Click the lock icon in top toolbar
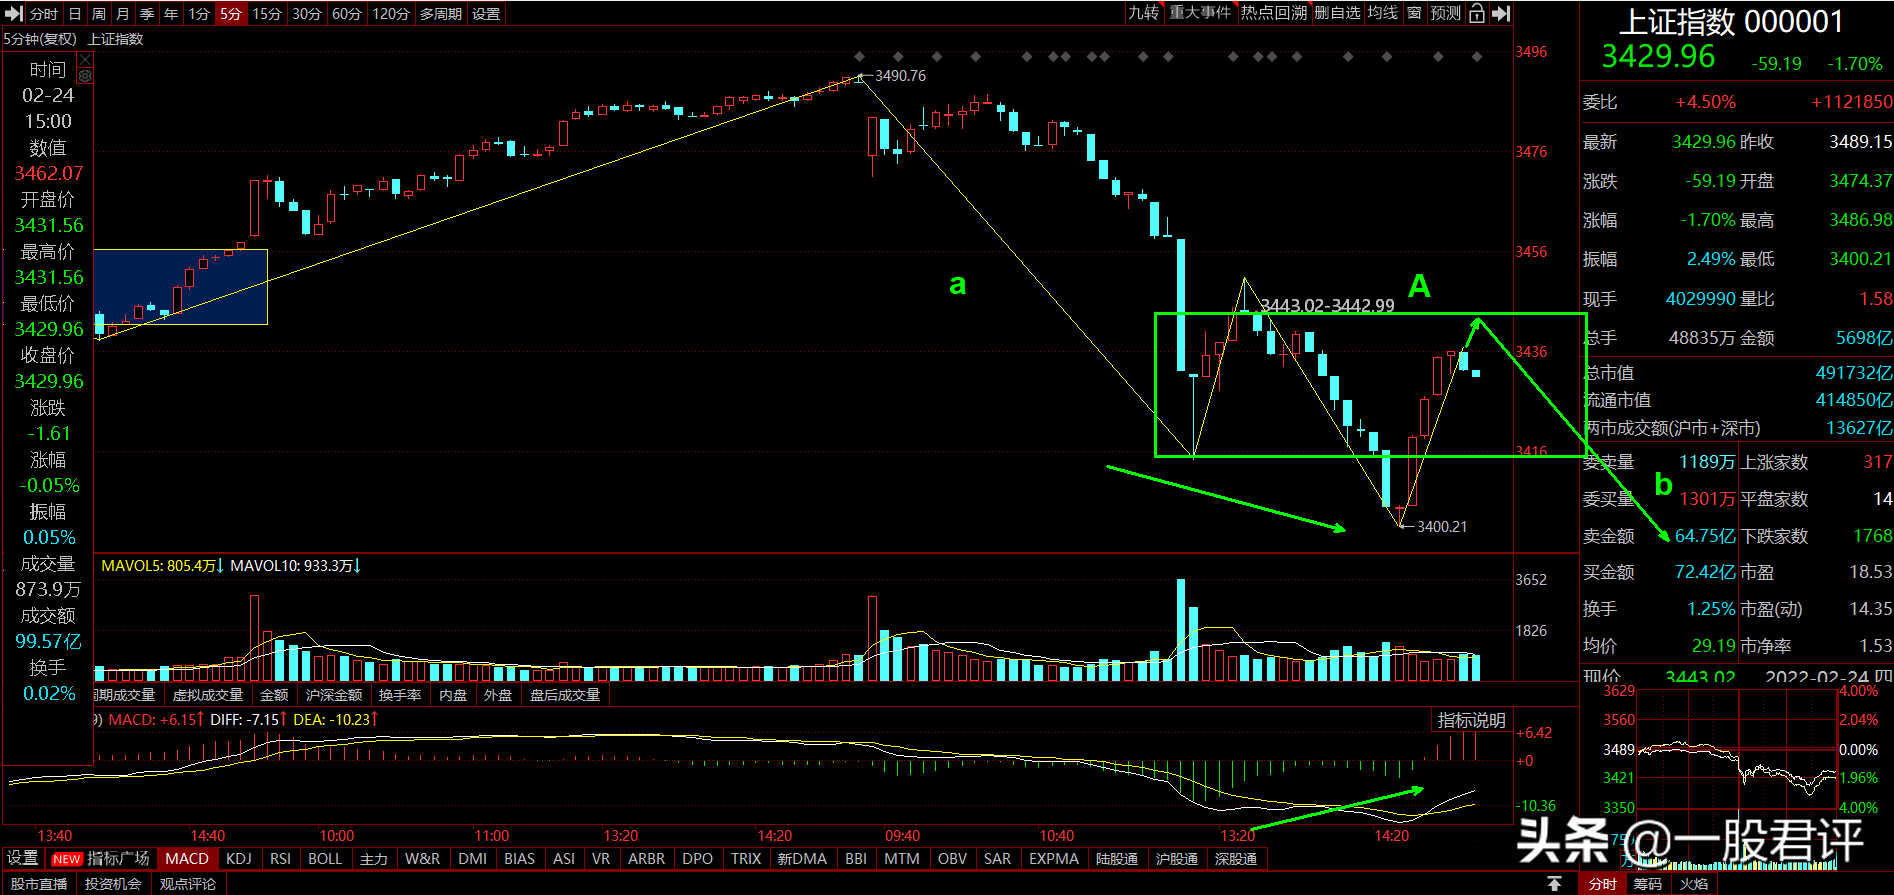1894x895 pixels. click(x=1476, y=14)
